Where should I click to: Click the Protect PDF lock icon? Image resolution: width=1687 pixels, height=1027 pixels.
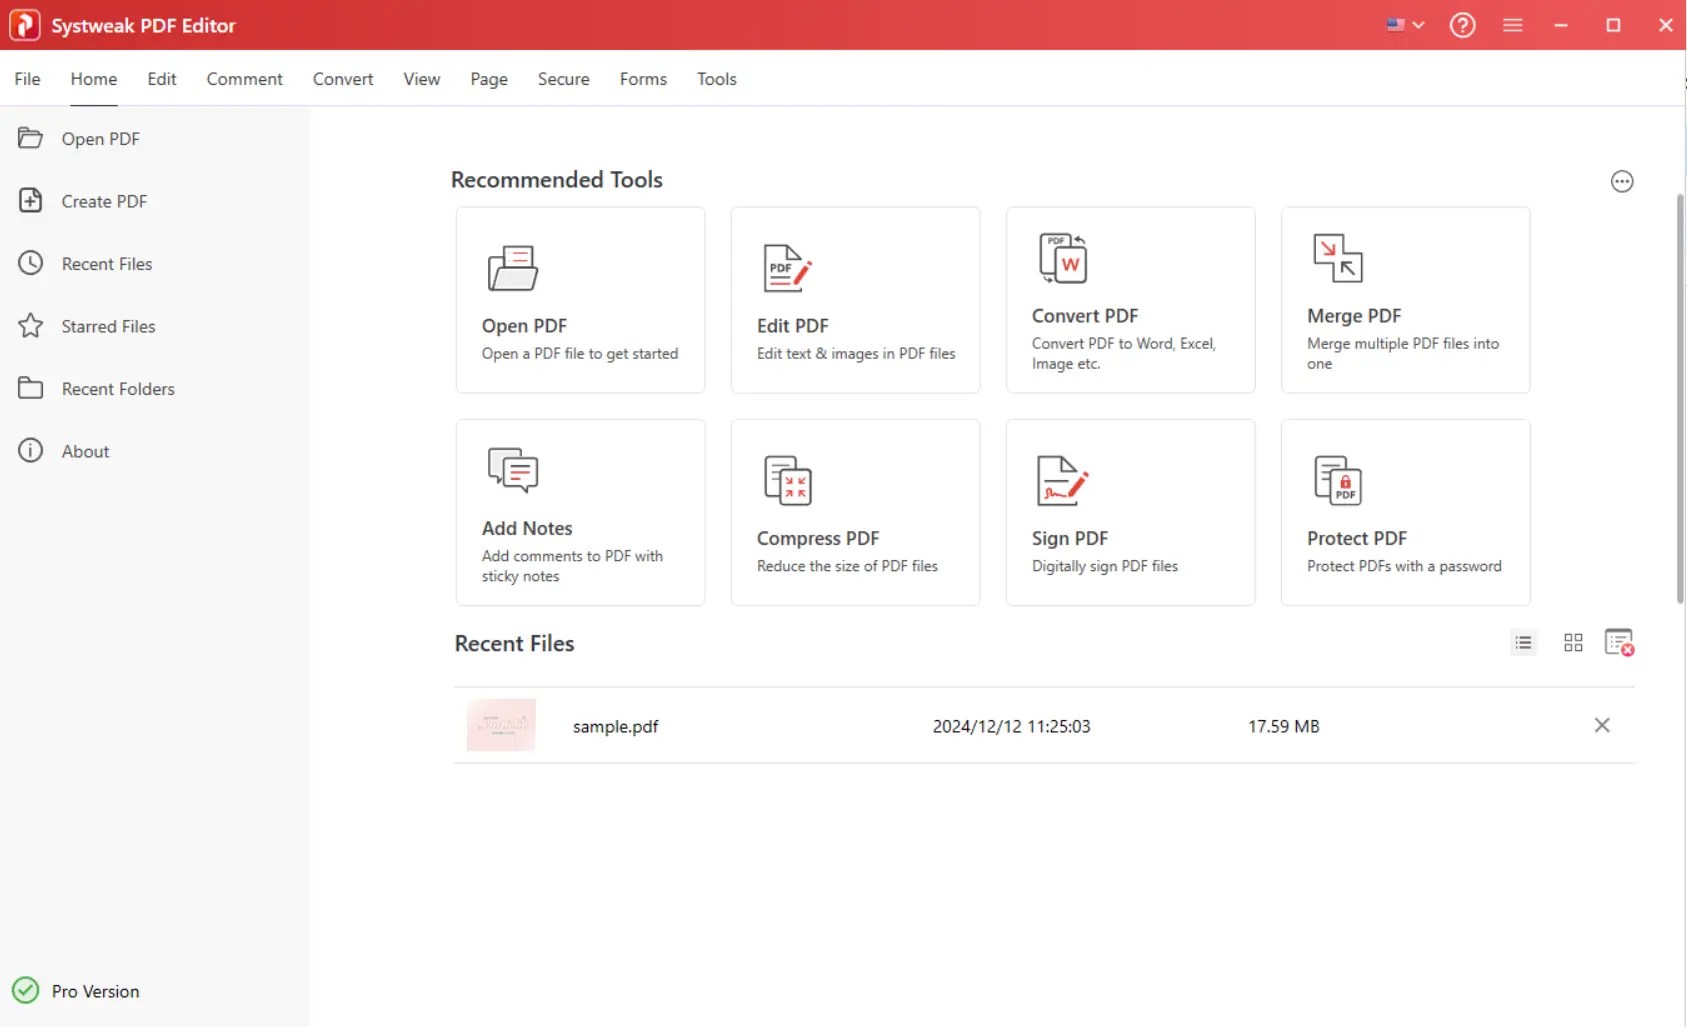(1338, 481)
